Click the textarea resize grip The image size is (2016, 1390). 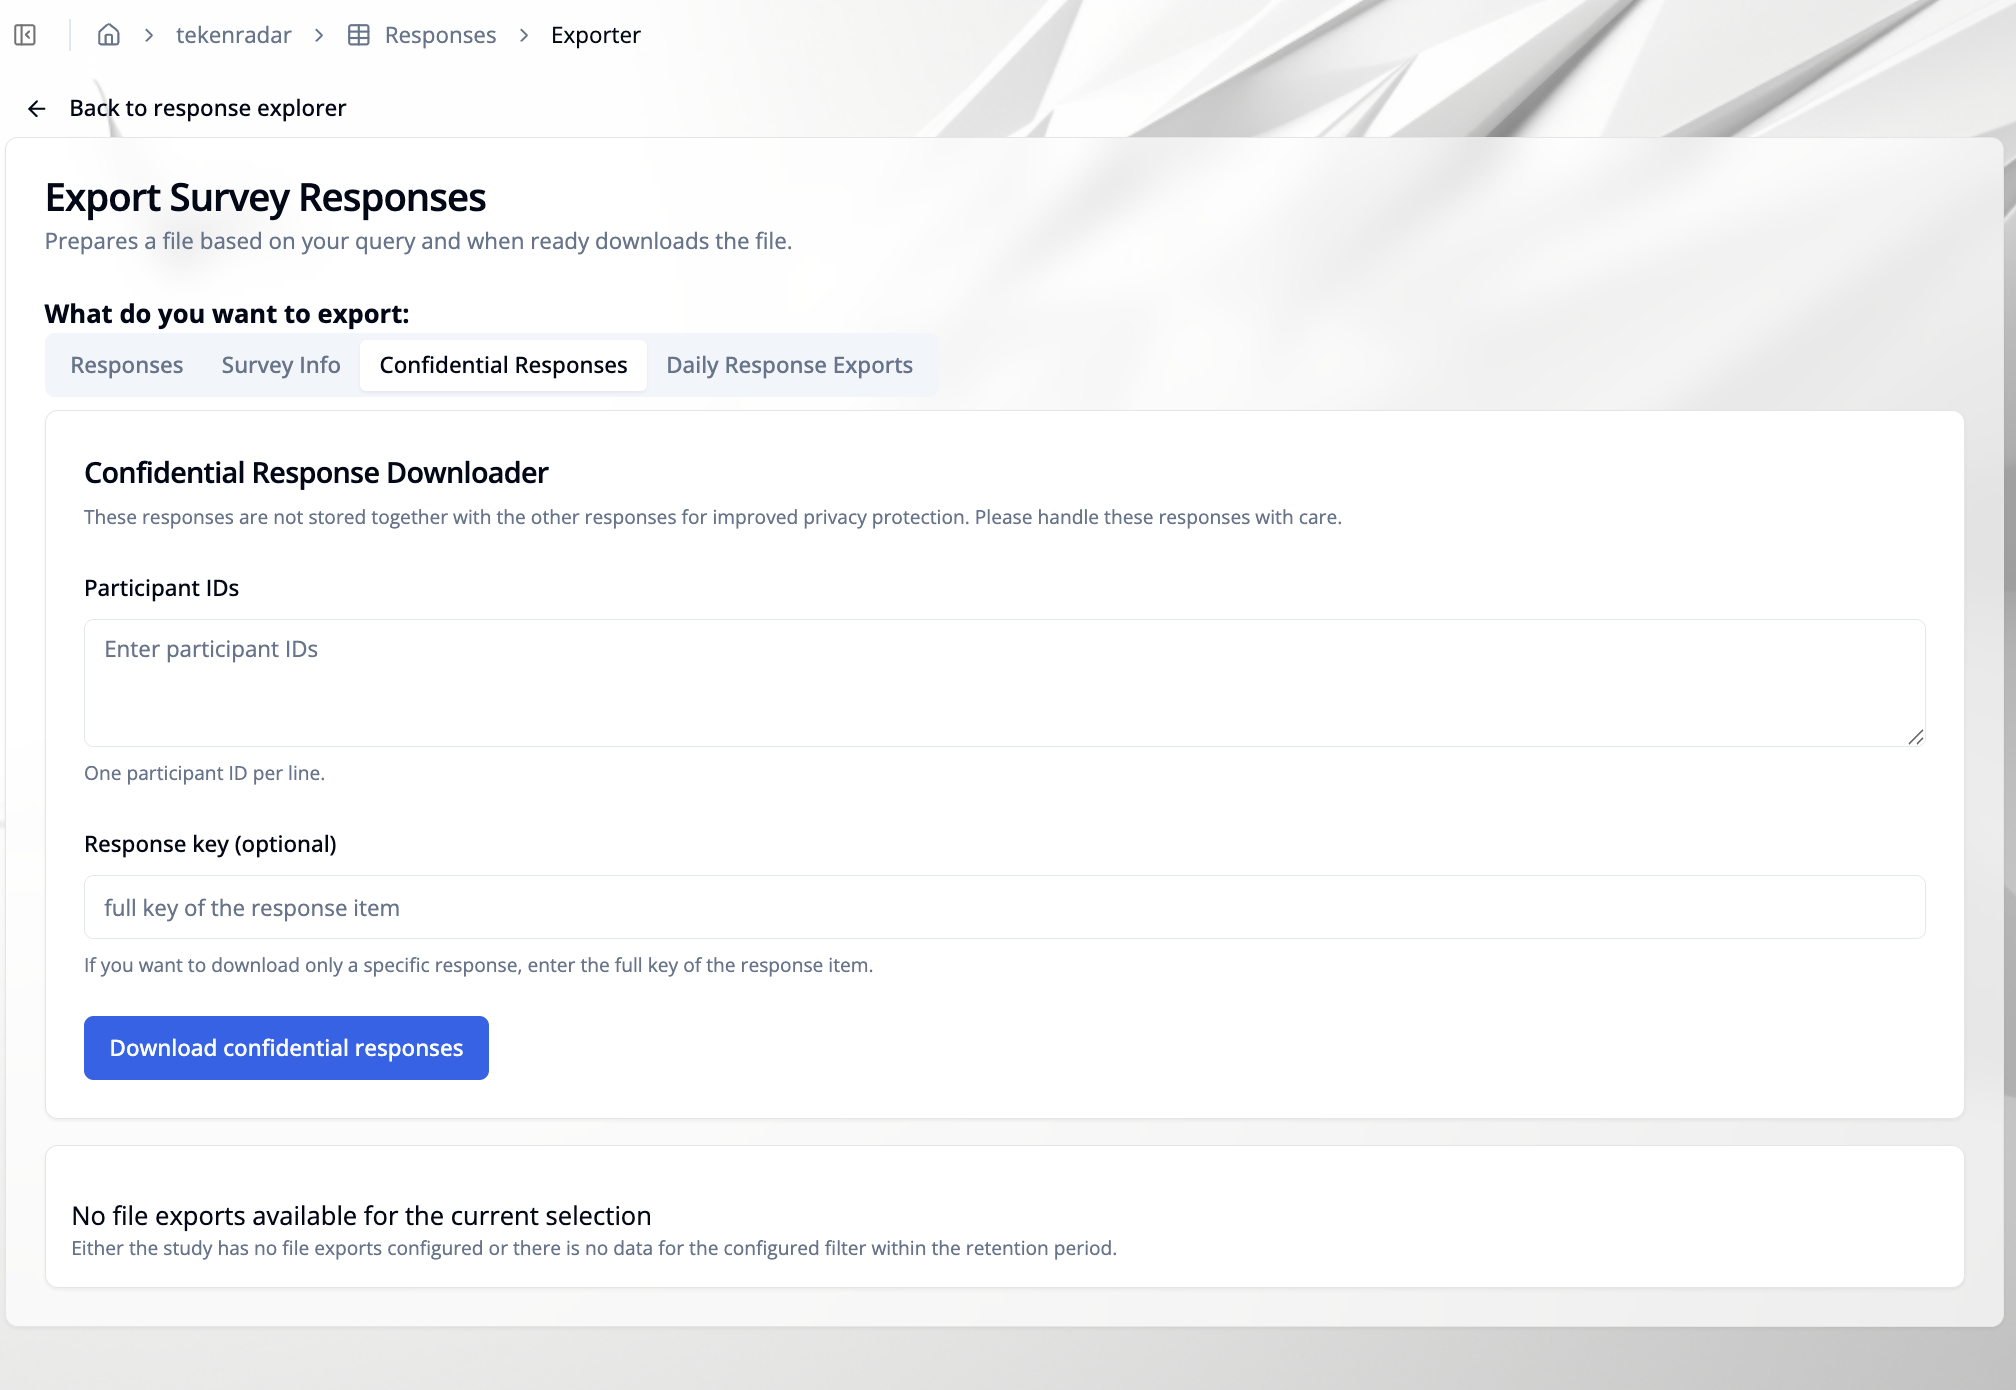coord(1917,739)
